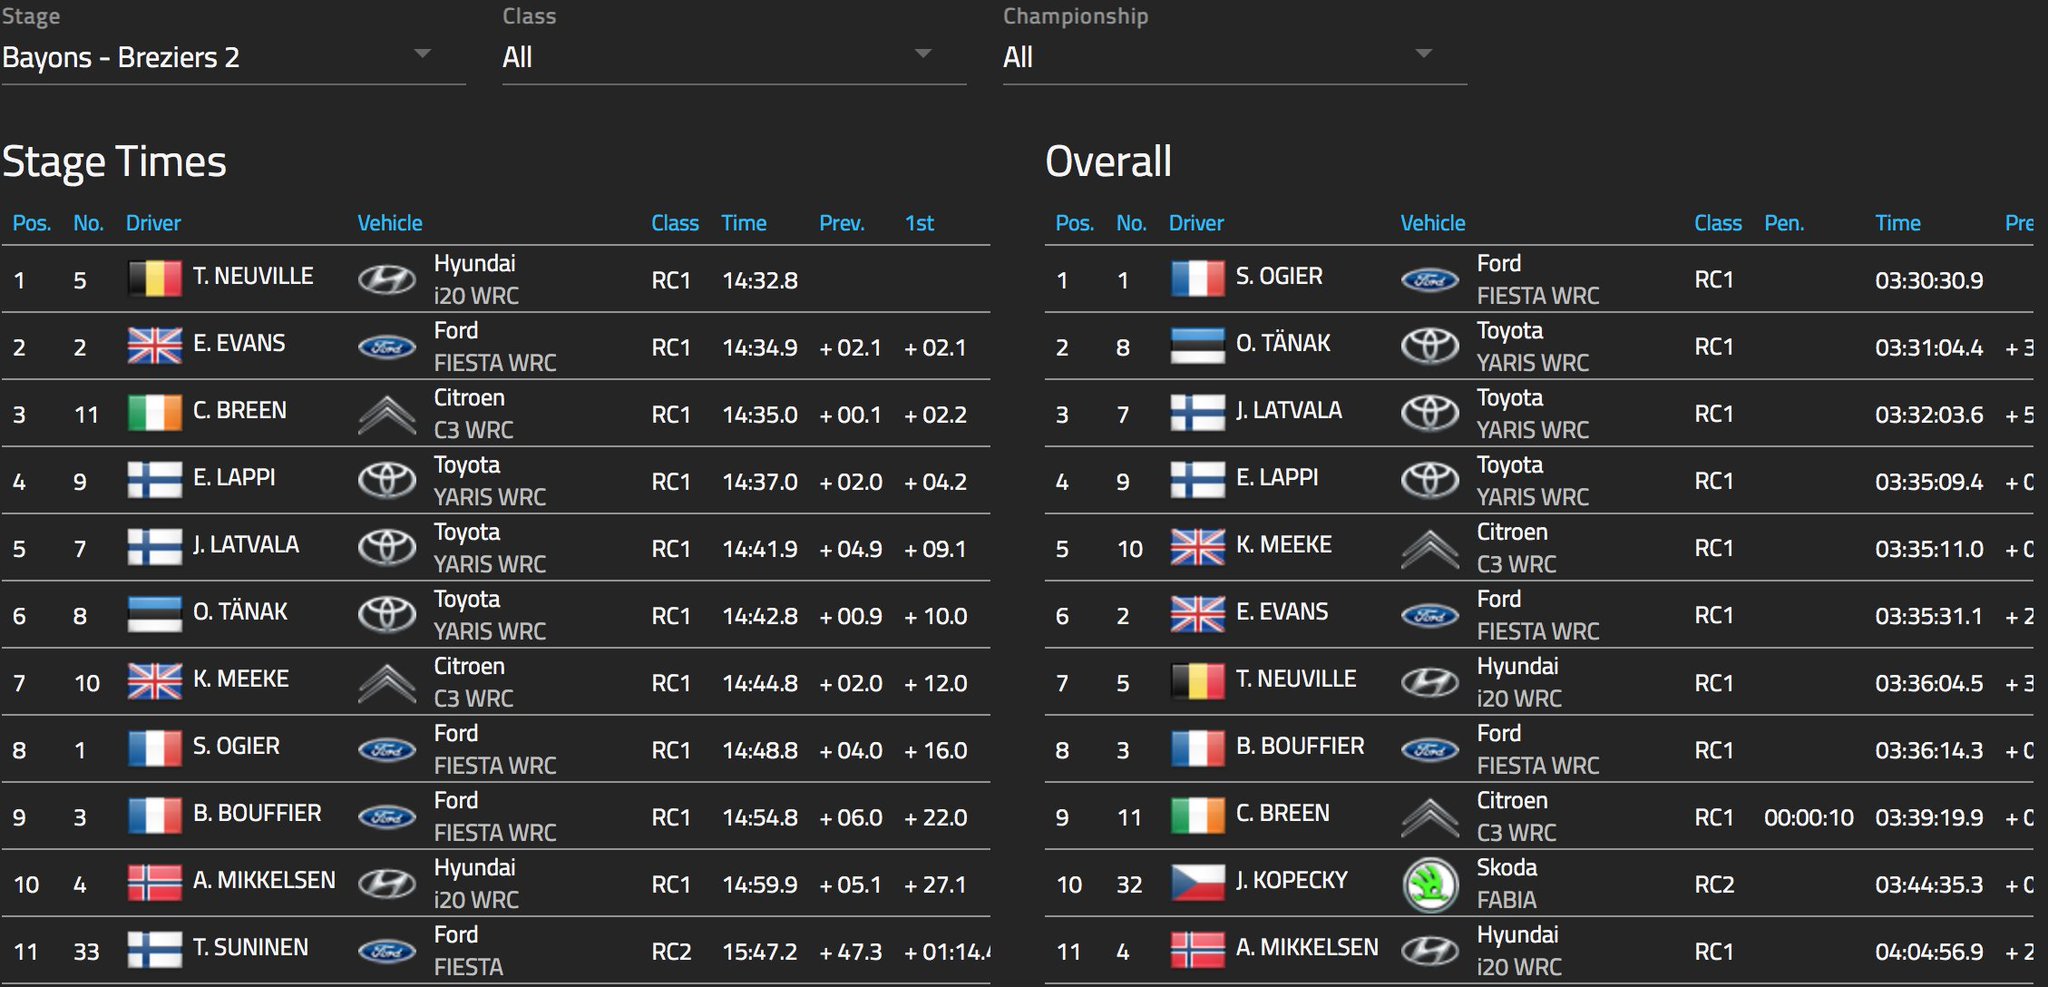
Task: Click overall time 03:39:19.9
Action: click(1929, 818)
